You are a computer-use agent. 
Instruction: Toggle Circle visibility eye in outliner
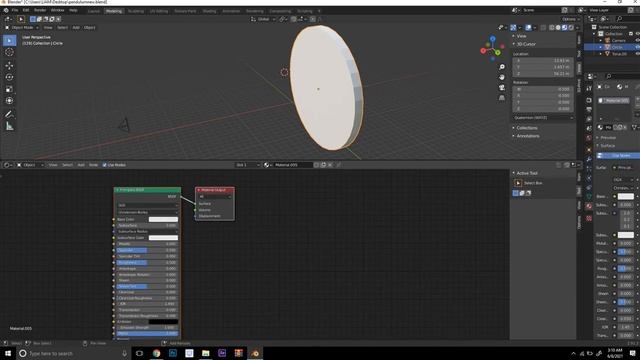(x=637, y=47)
